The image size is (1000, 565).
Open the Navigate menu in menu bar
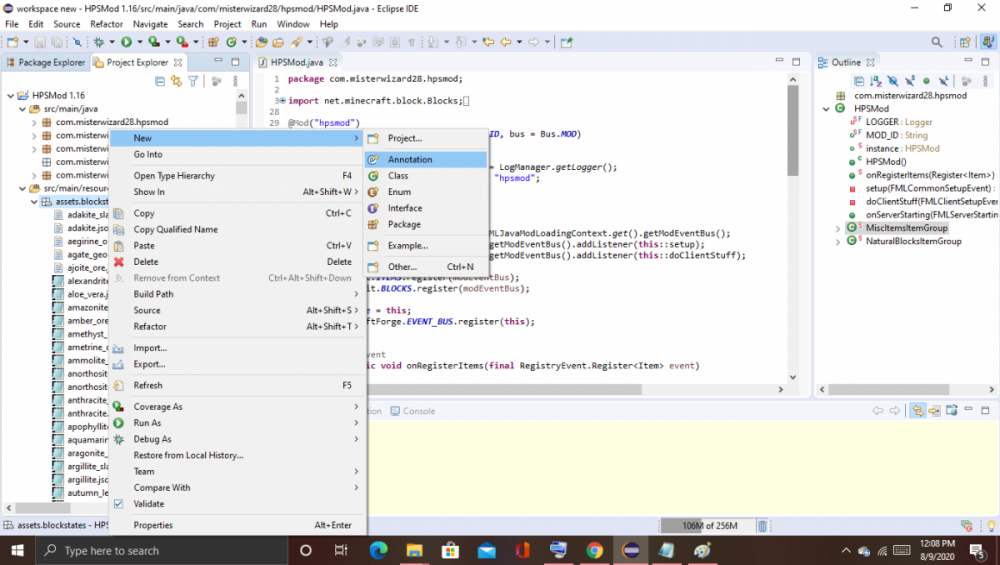click(x=150, y=24)
